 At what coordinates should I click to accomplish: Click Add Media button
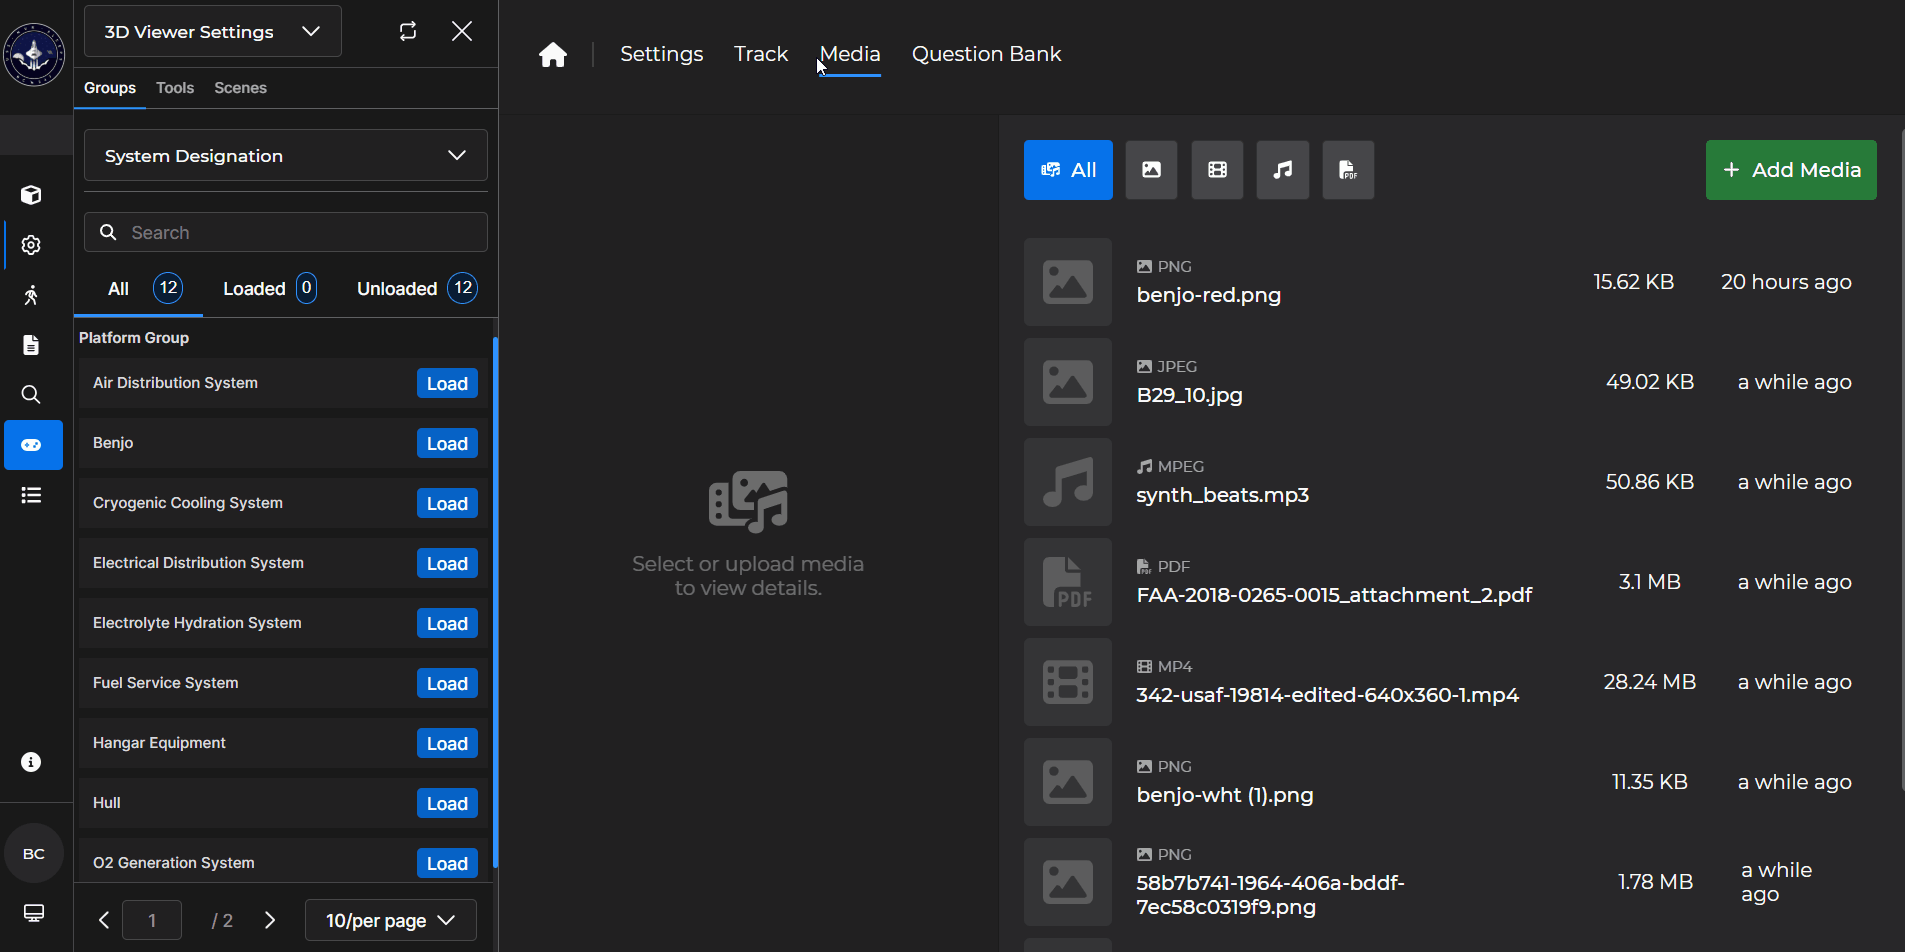(1791, 170)
